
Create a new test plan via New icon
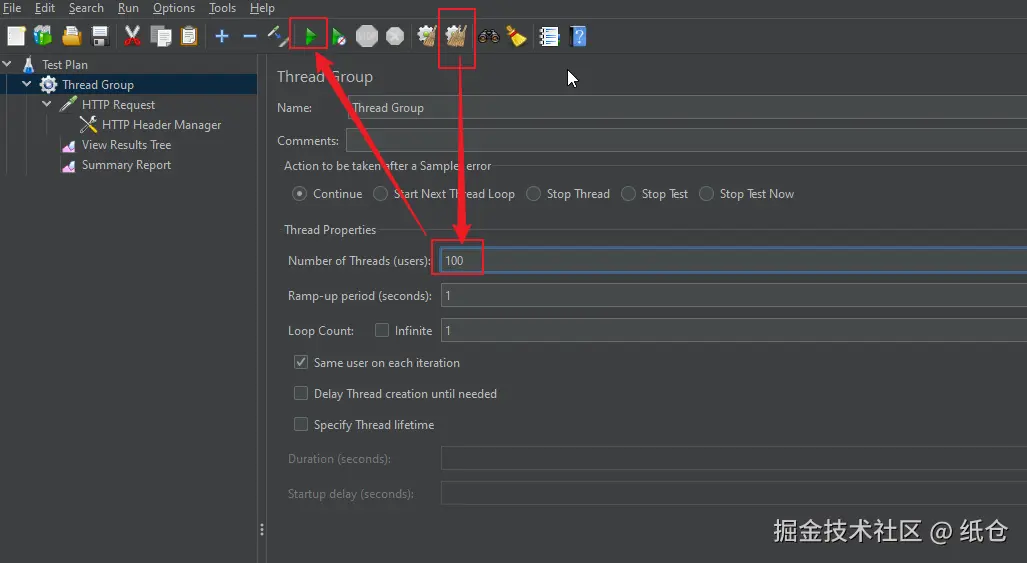click(x=16, y=36)
